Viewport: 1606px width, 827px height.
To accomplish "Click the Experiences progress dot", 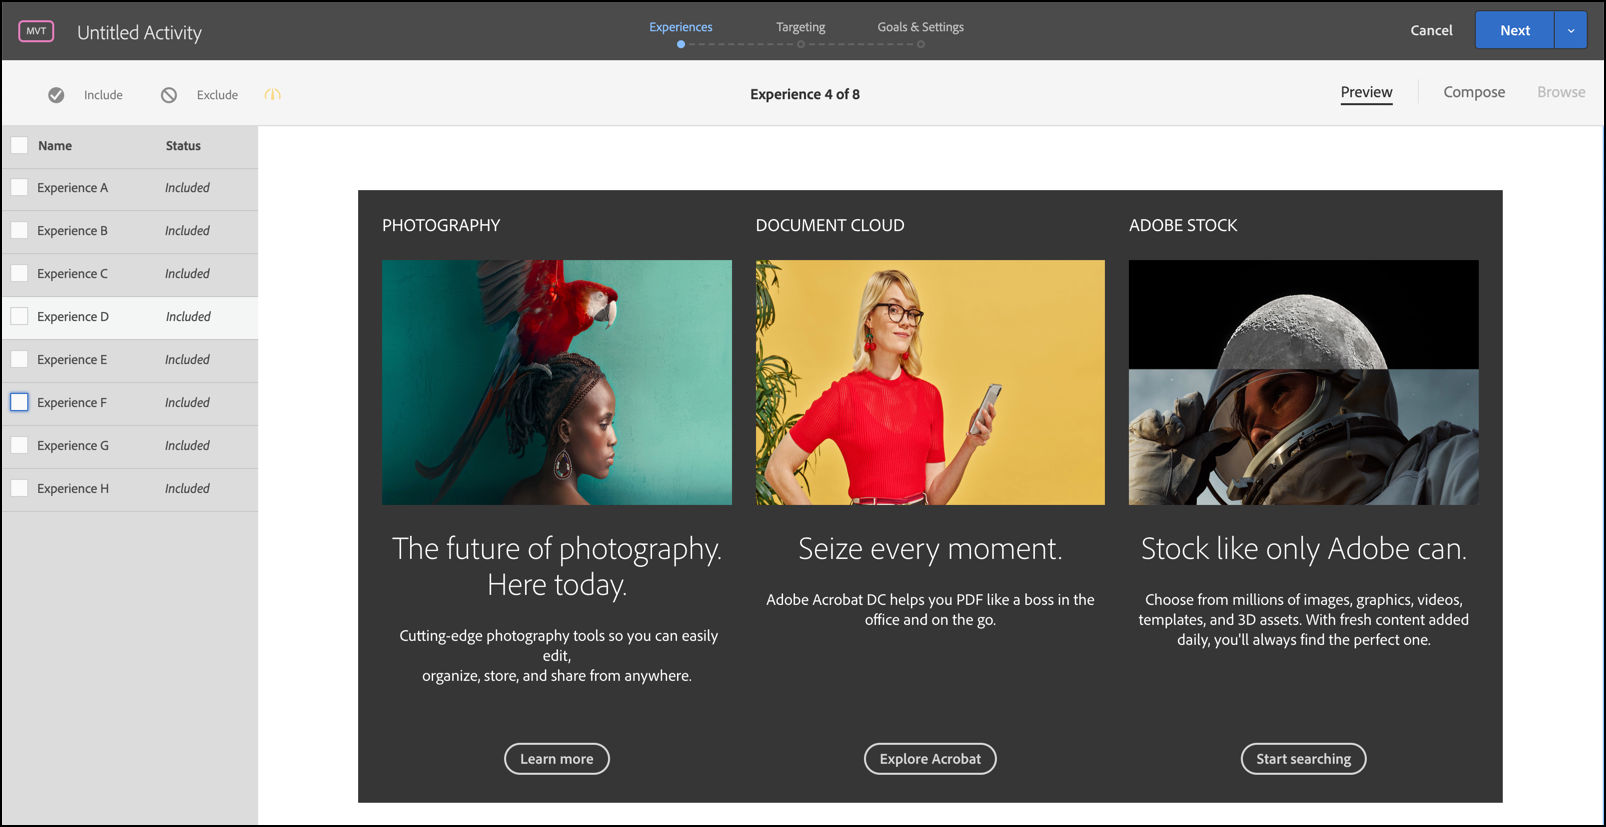I will click(681, 44).
